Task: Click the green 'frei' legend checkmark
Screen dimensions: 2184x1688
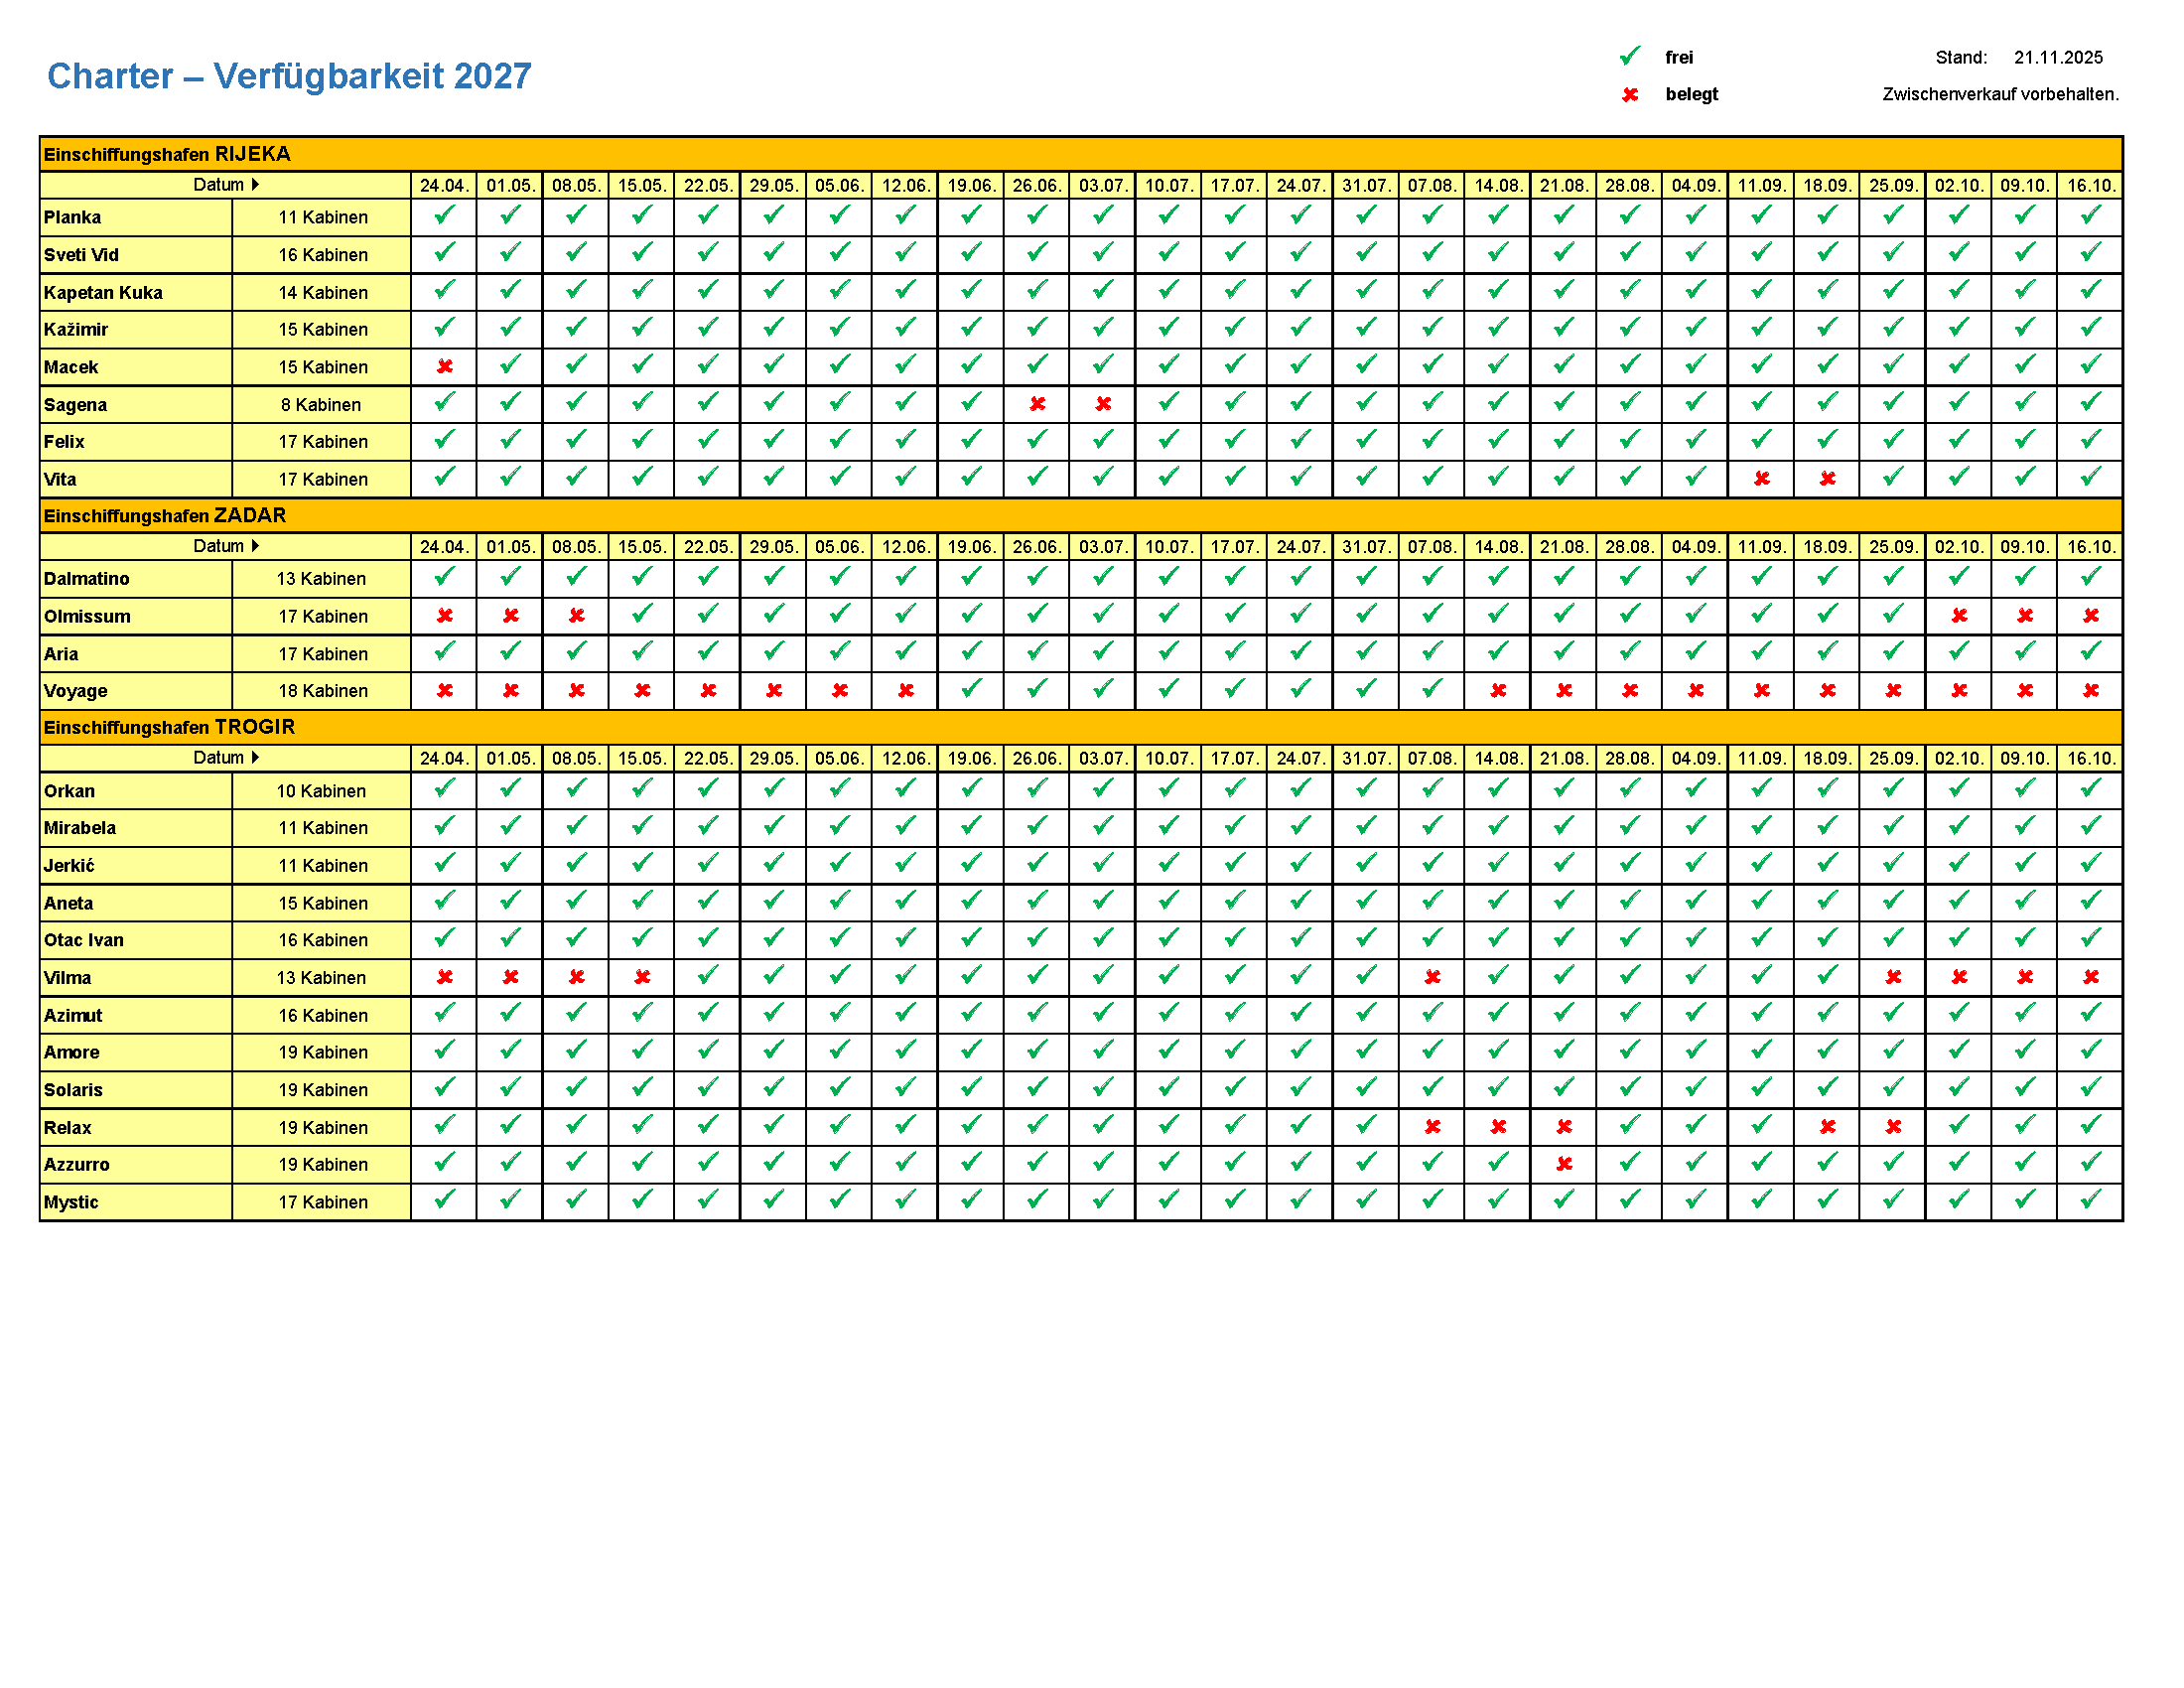Action: click(x=1629, y=56)
